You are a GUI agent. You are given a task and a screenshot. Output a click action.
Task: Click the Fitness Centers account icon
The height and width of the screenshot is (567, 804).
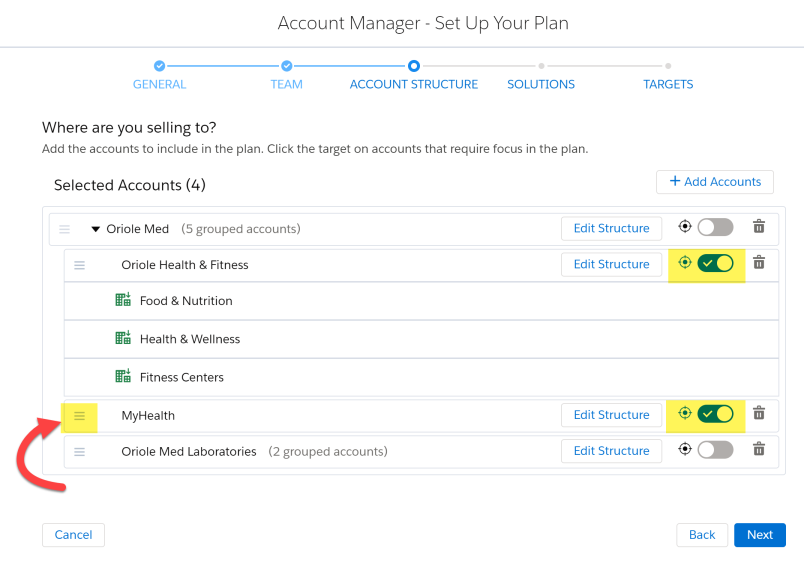123,376
